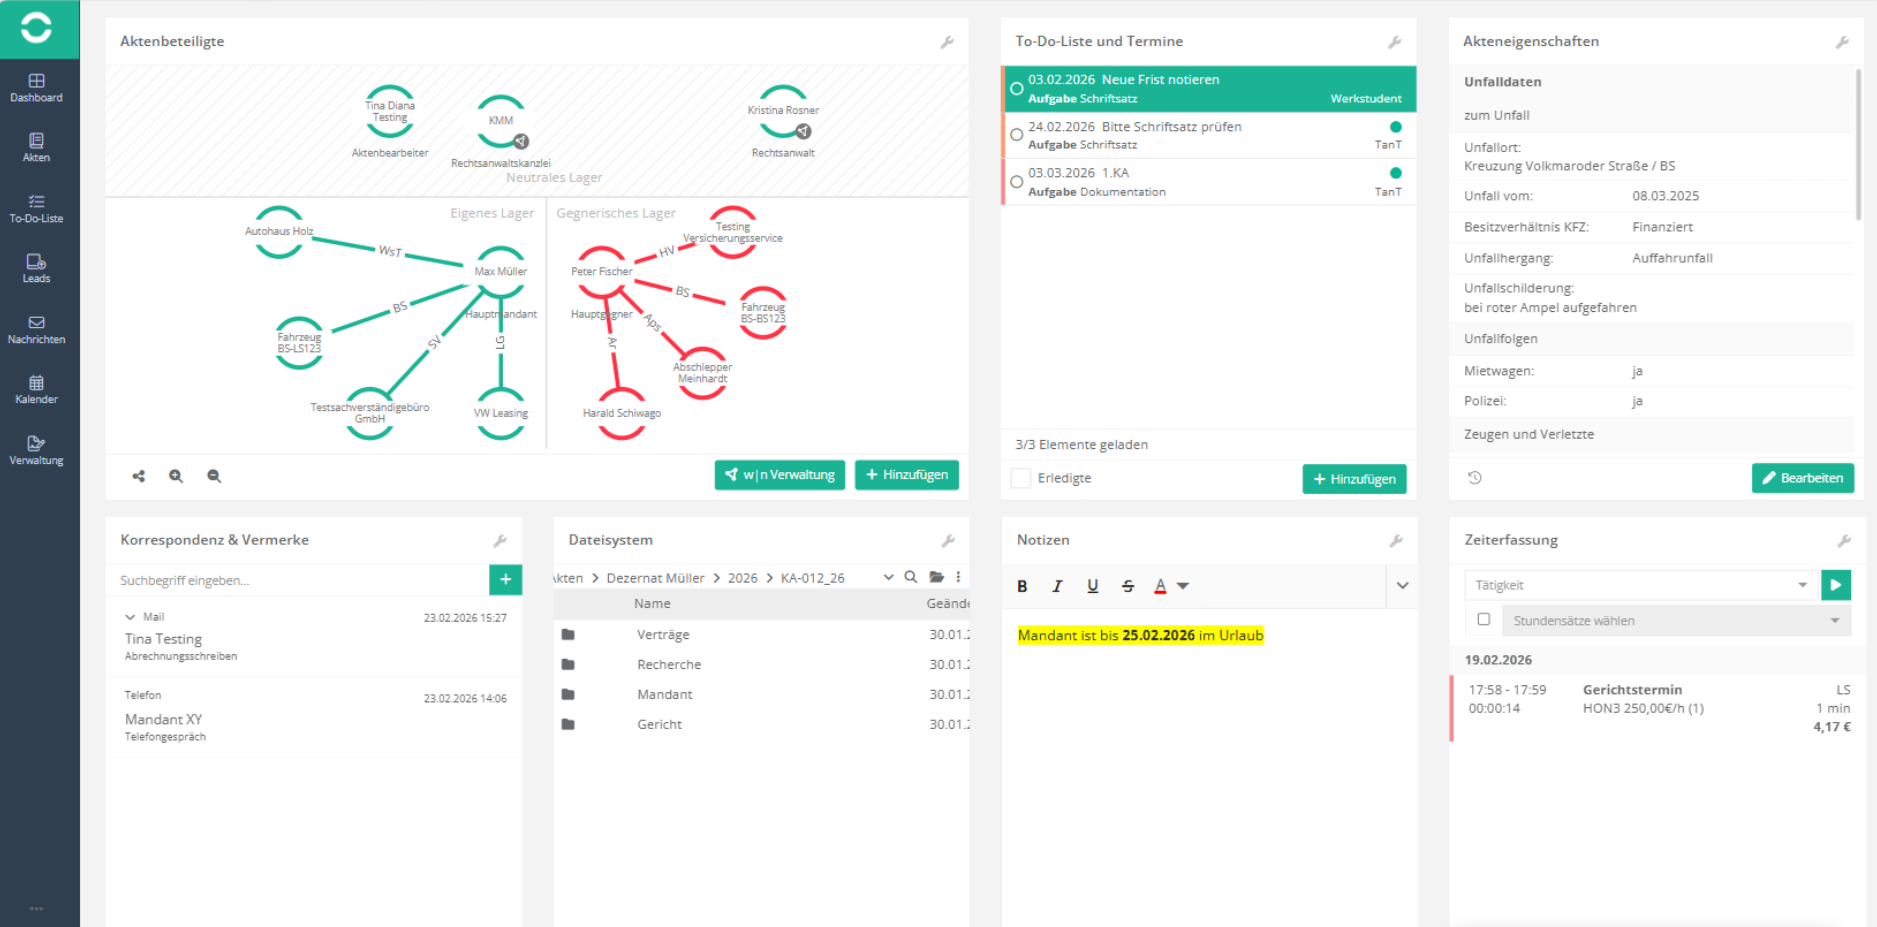
Task: Mark 'Bitte Schriftsatz prüfen' task as done
Action: pyautogui.click(x=1017, y=135)
